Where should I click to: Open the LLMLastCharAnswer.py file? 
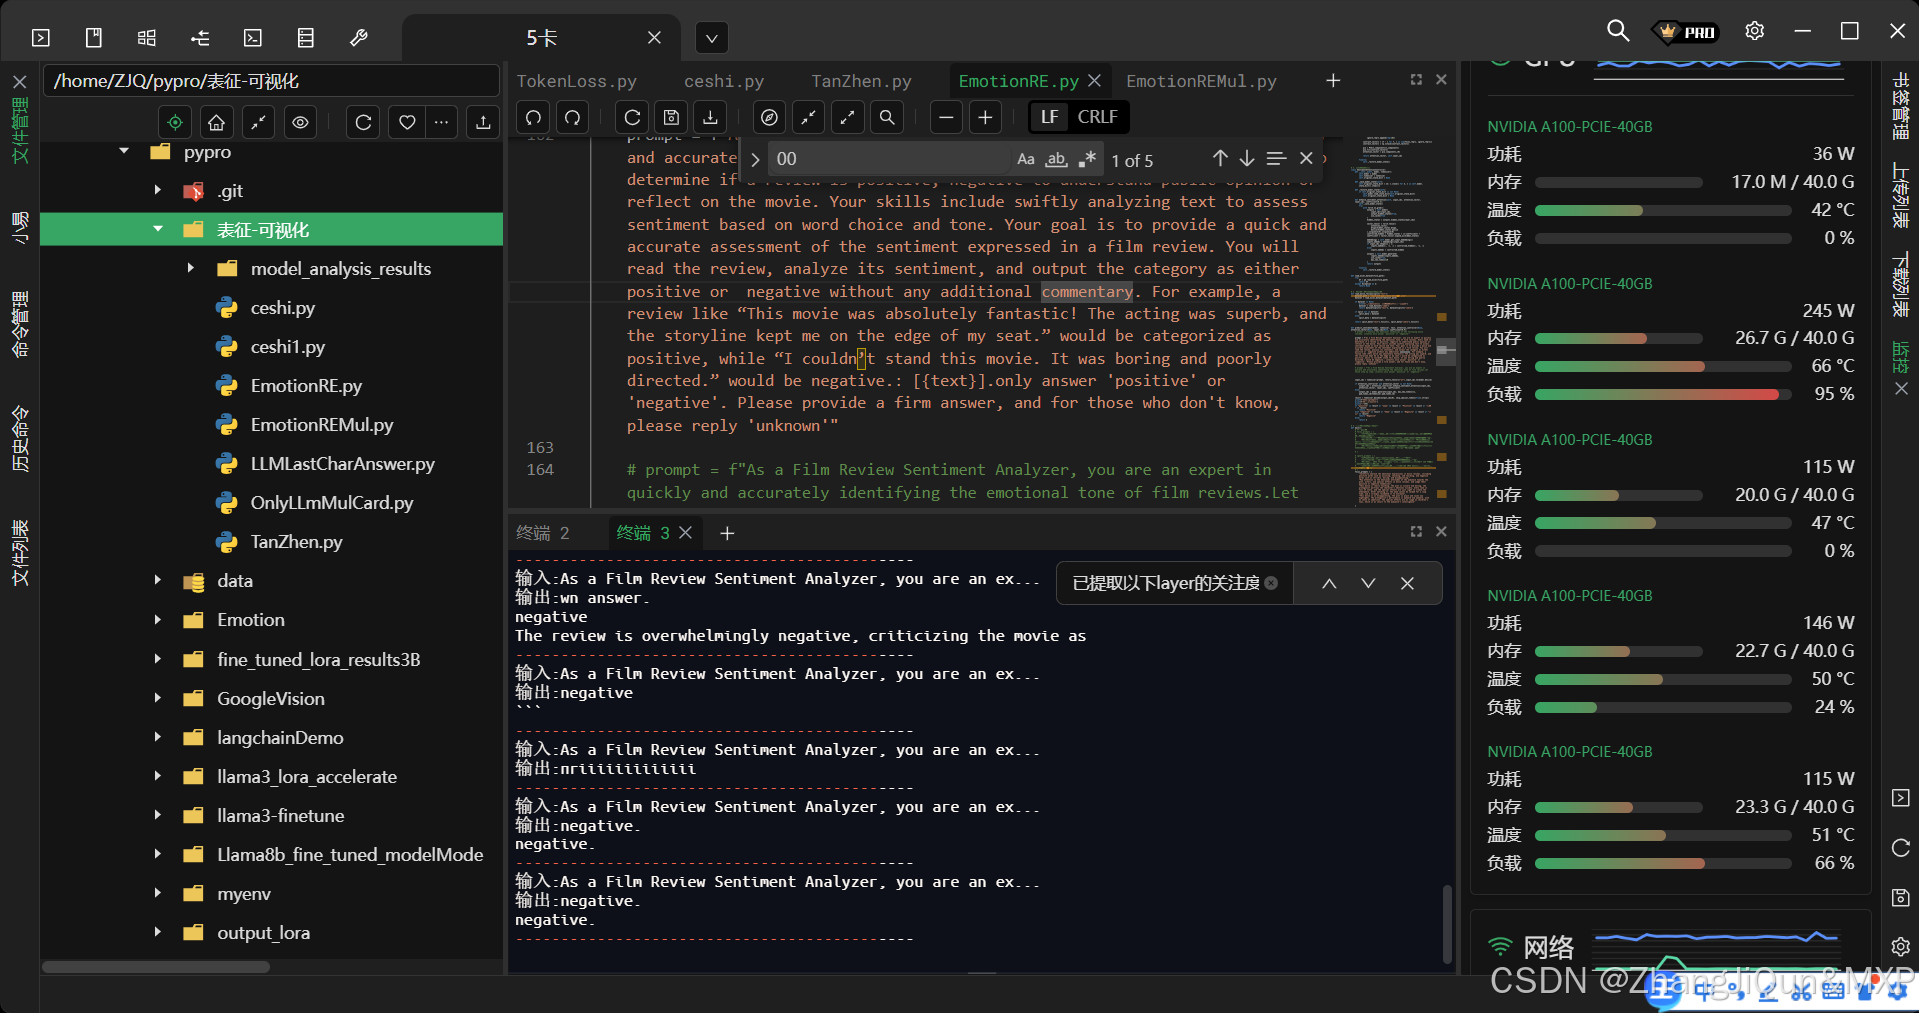point(342,463)
